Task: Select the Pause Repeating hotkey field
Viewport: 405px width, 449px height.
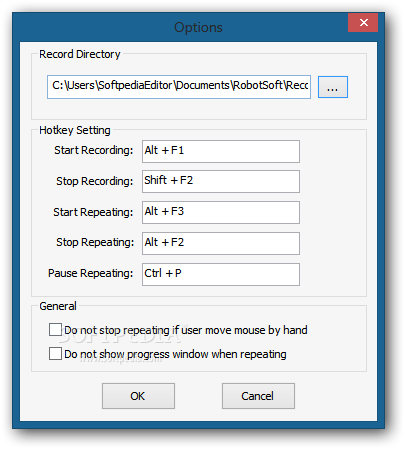Action: click(221, 274)
